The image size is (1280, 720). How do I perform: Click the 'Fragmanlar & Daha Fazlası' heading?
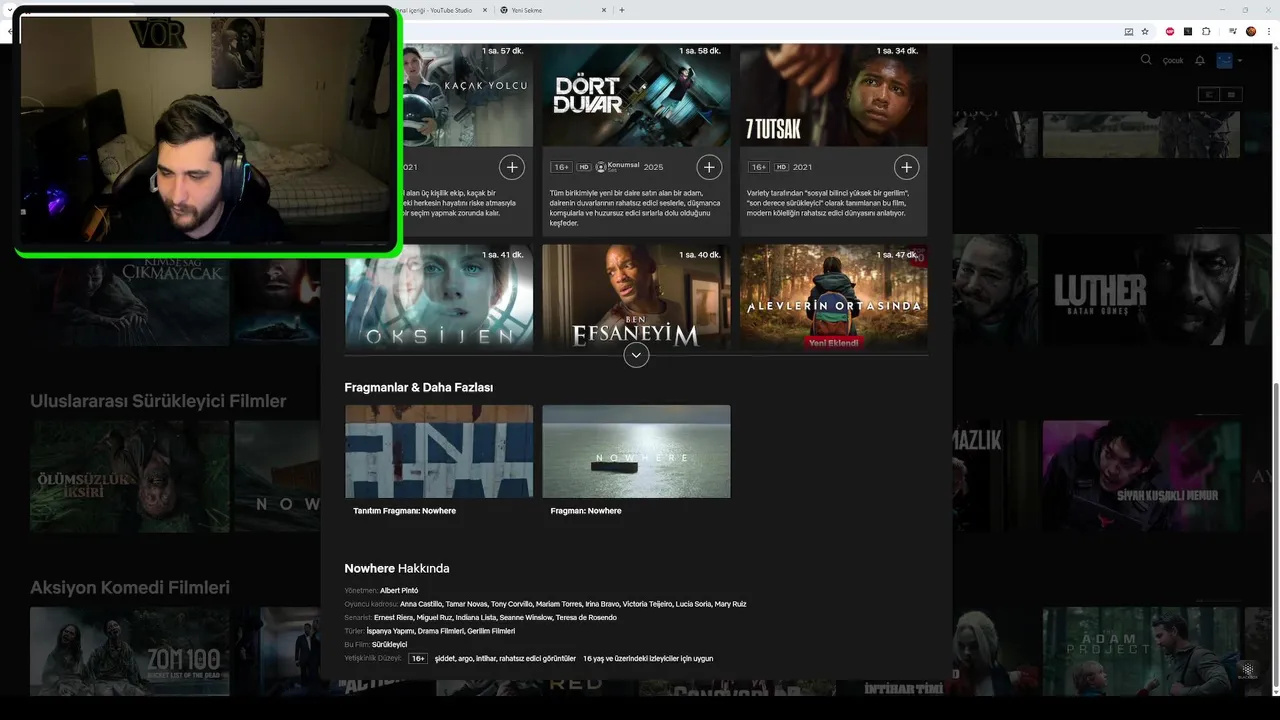(419, 387)
